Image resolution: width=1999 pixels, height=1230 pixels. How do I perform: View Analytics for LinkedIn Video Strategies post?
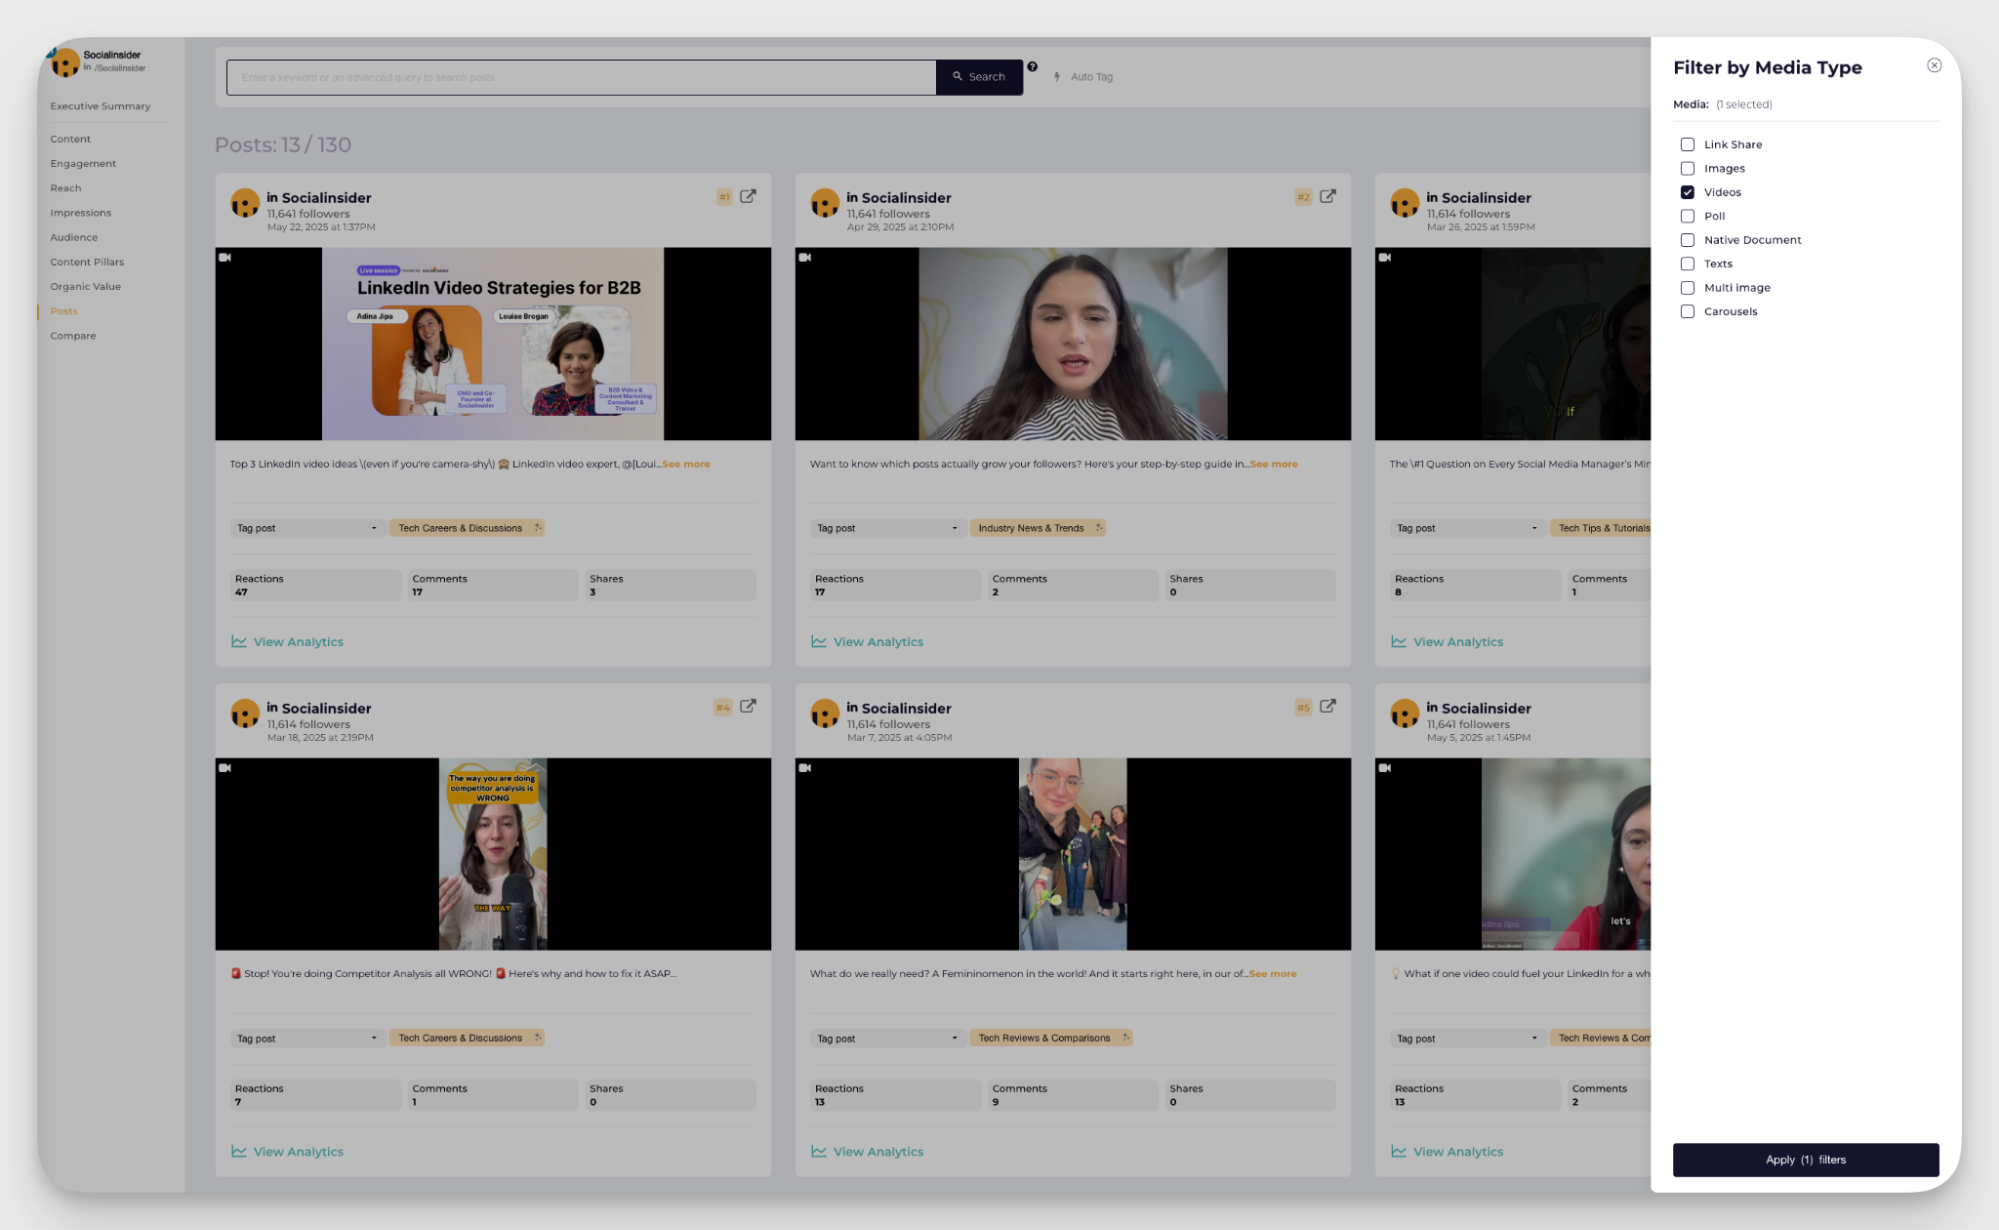point(287,642)
